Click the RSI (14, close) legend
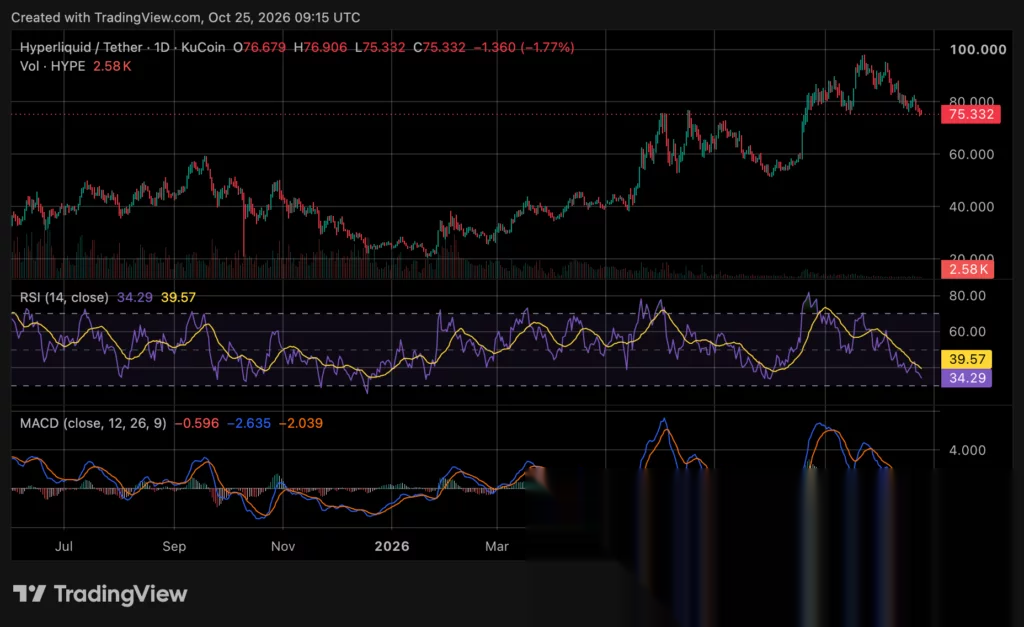 click(x=64, y=297)
